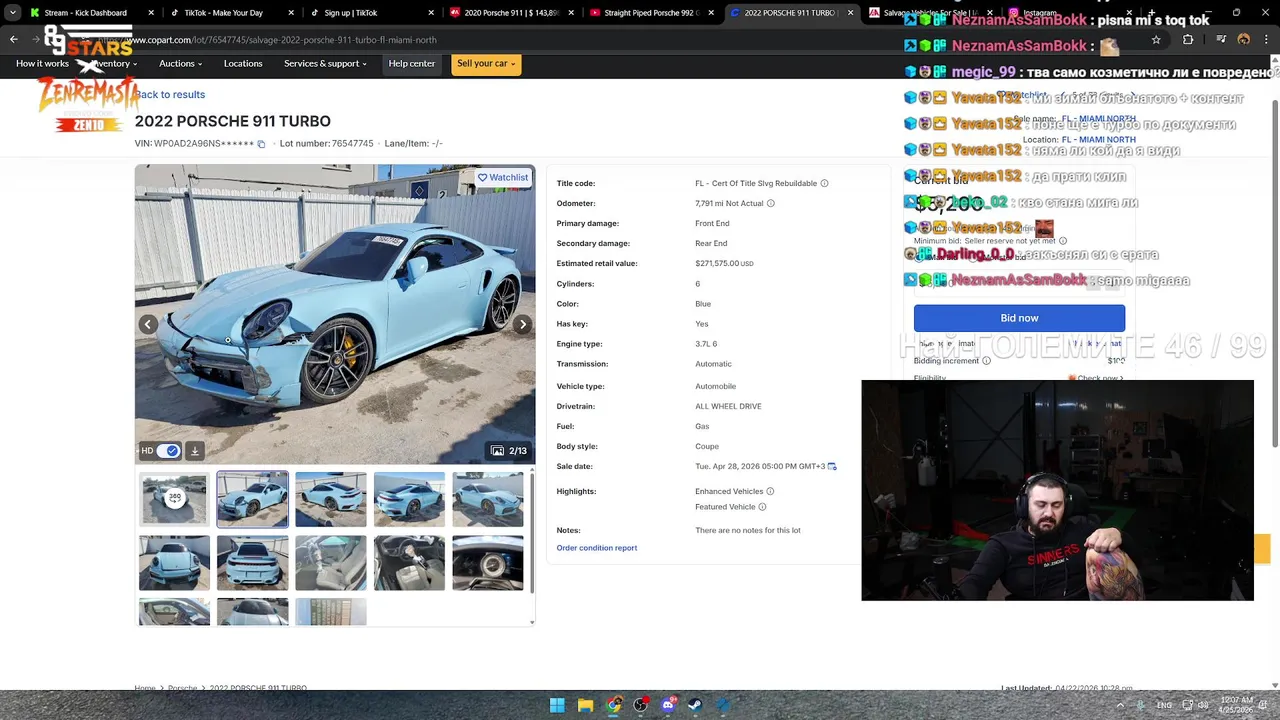
Task: Click estimated retail value $271,575.00
Action: [724, 264]
